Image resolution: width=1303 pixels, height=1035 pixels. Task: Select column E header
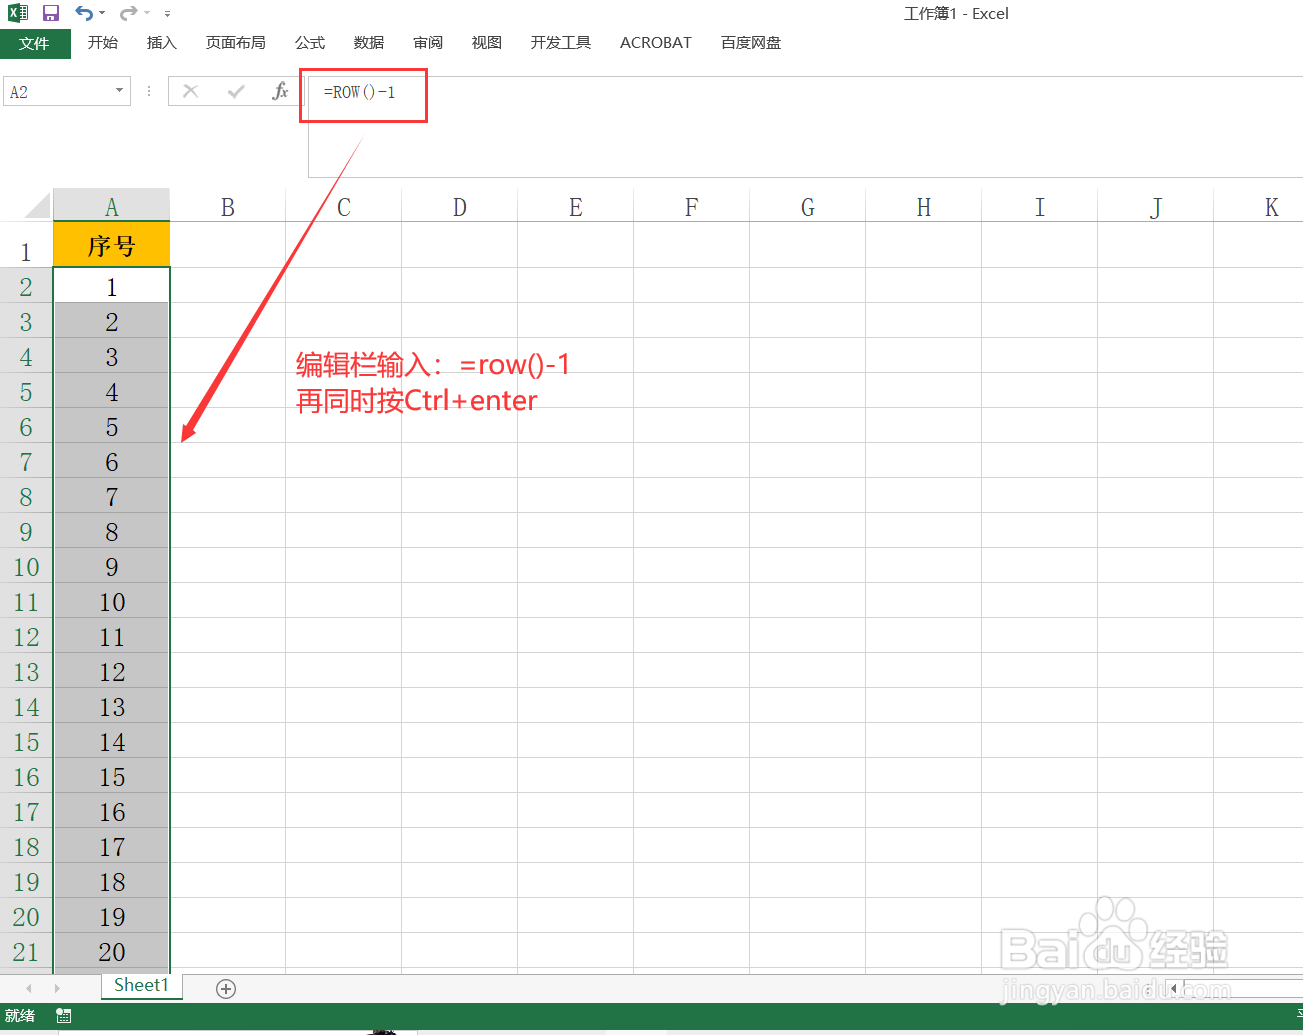[576, 206]
